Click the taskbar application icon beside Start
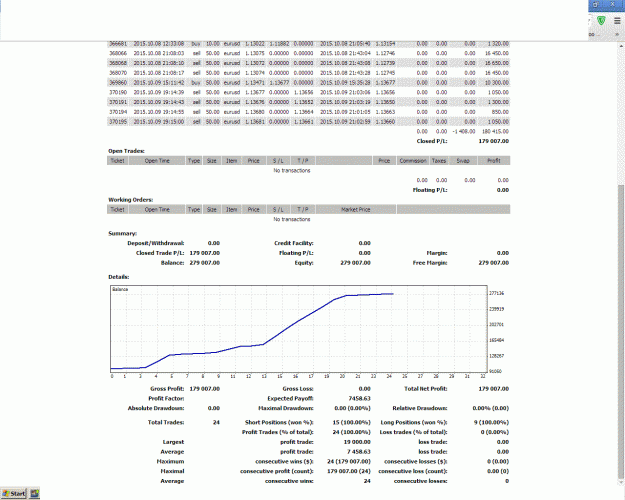Viewport: 625px width, 500px height. click(34, 494)
